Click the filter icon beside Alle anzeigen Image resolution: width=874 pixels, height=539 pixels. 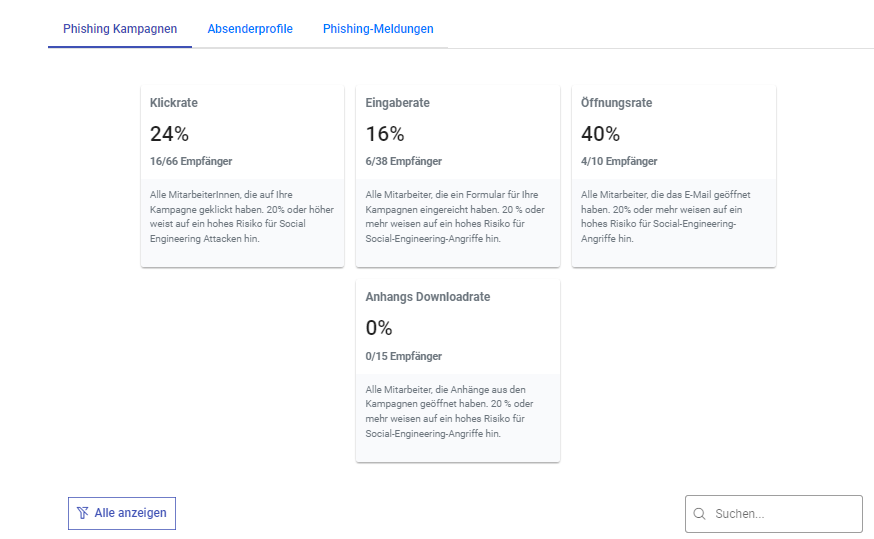pos(83,513)
